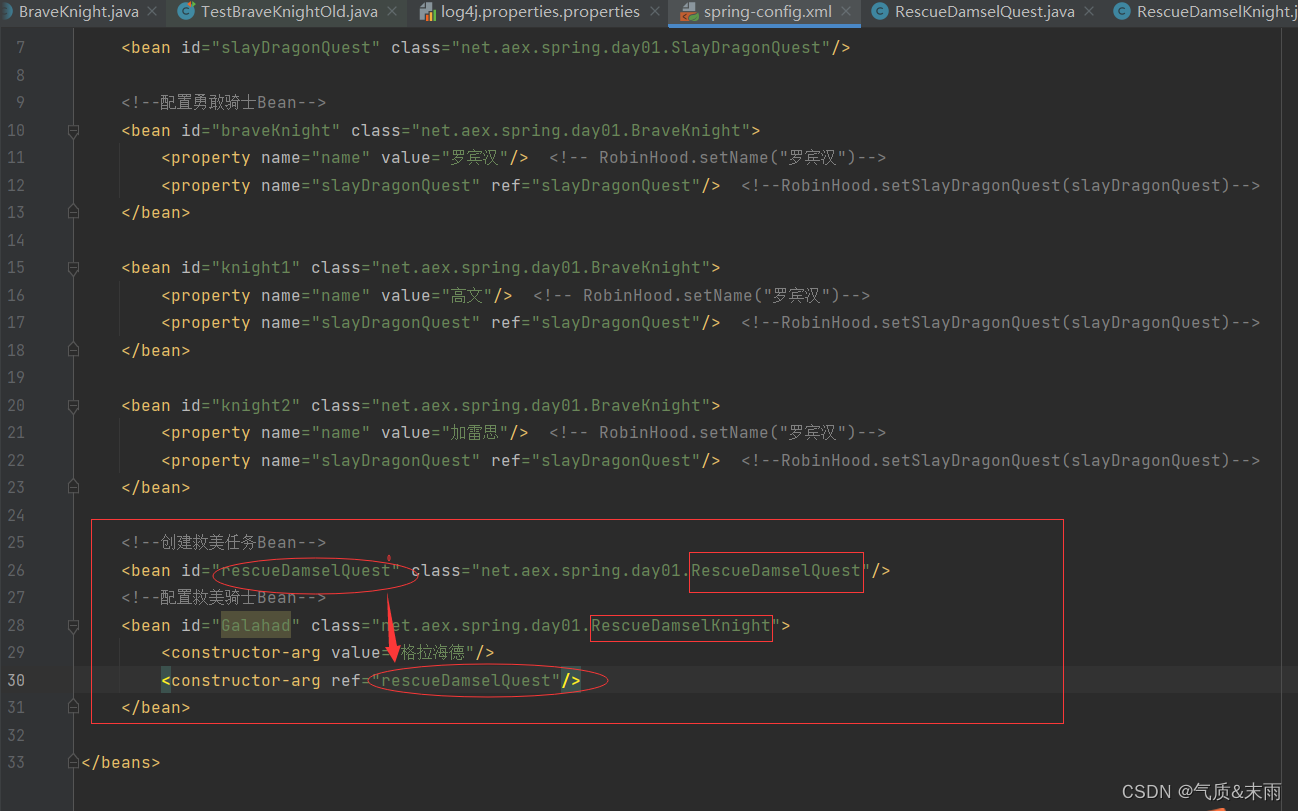Click the spring-config.xml file icon
1298x811 pixels.
pyautogui.click(x=689, y=12)
